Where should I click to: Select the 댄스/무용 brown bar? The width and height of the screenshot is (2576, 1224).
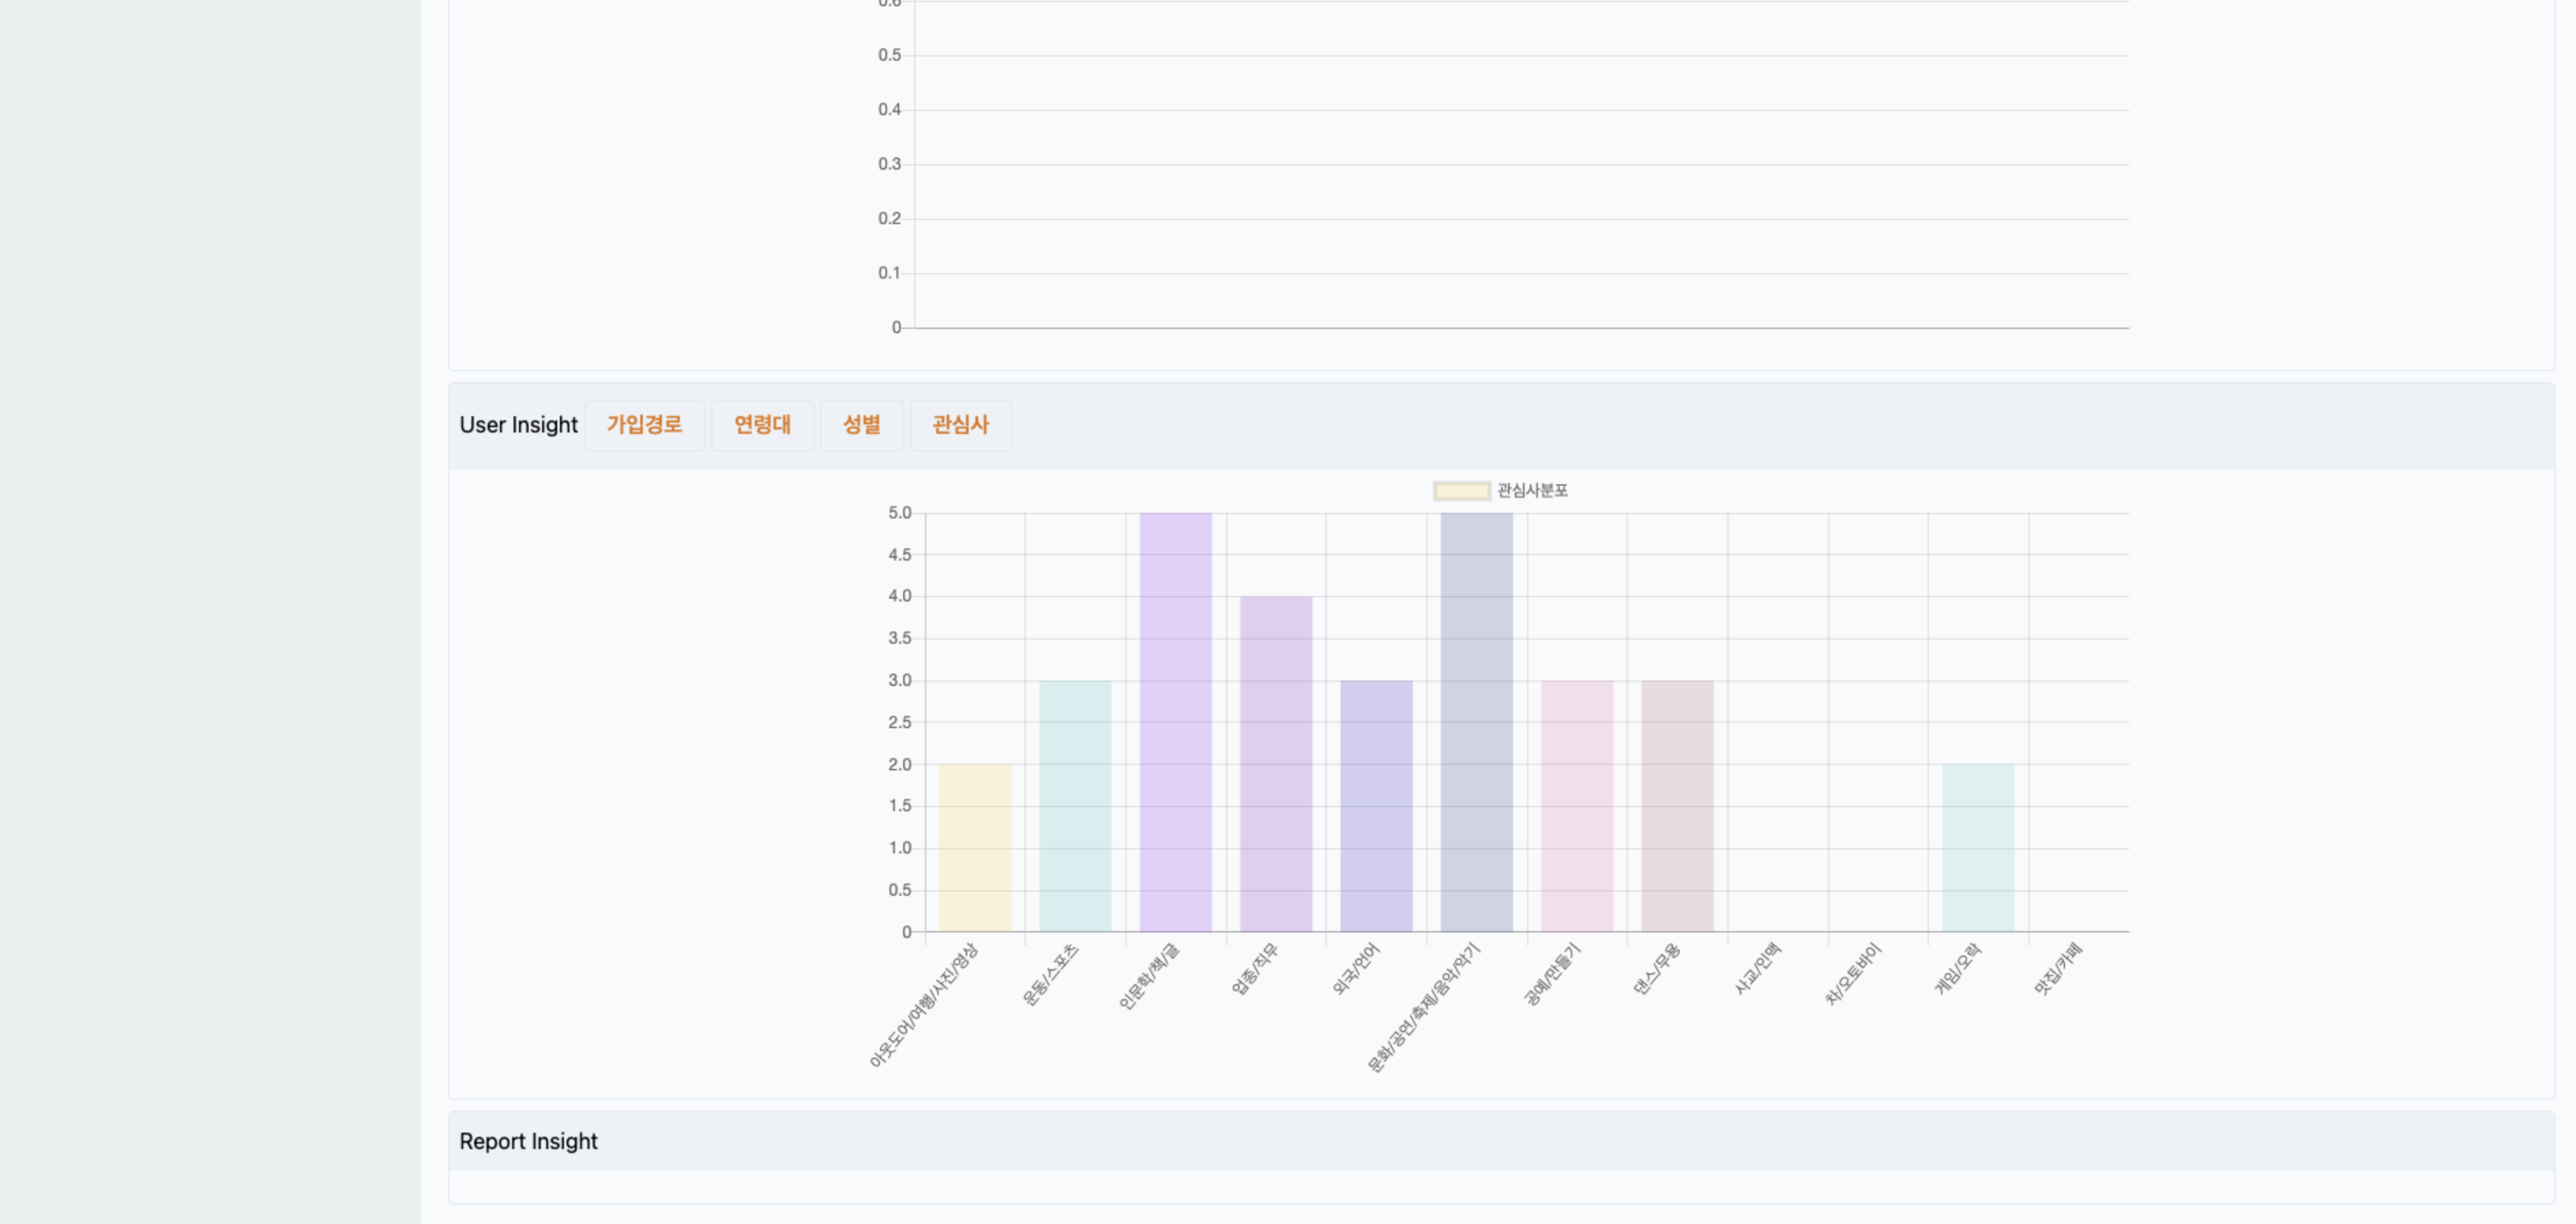tap(1677, 806)
